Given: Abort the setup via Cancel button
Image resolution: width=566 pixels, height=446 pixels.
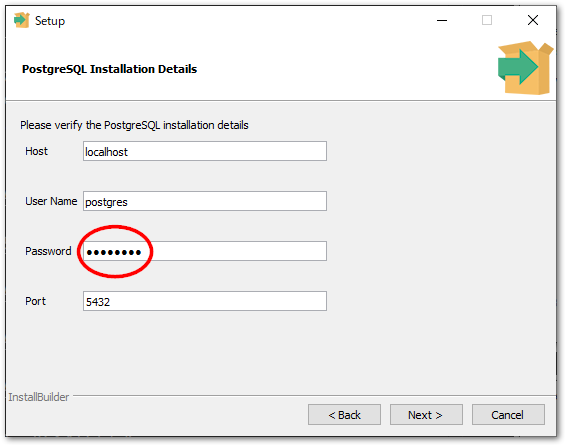Looking at the screenshot, I should coord(508,415).
